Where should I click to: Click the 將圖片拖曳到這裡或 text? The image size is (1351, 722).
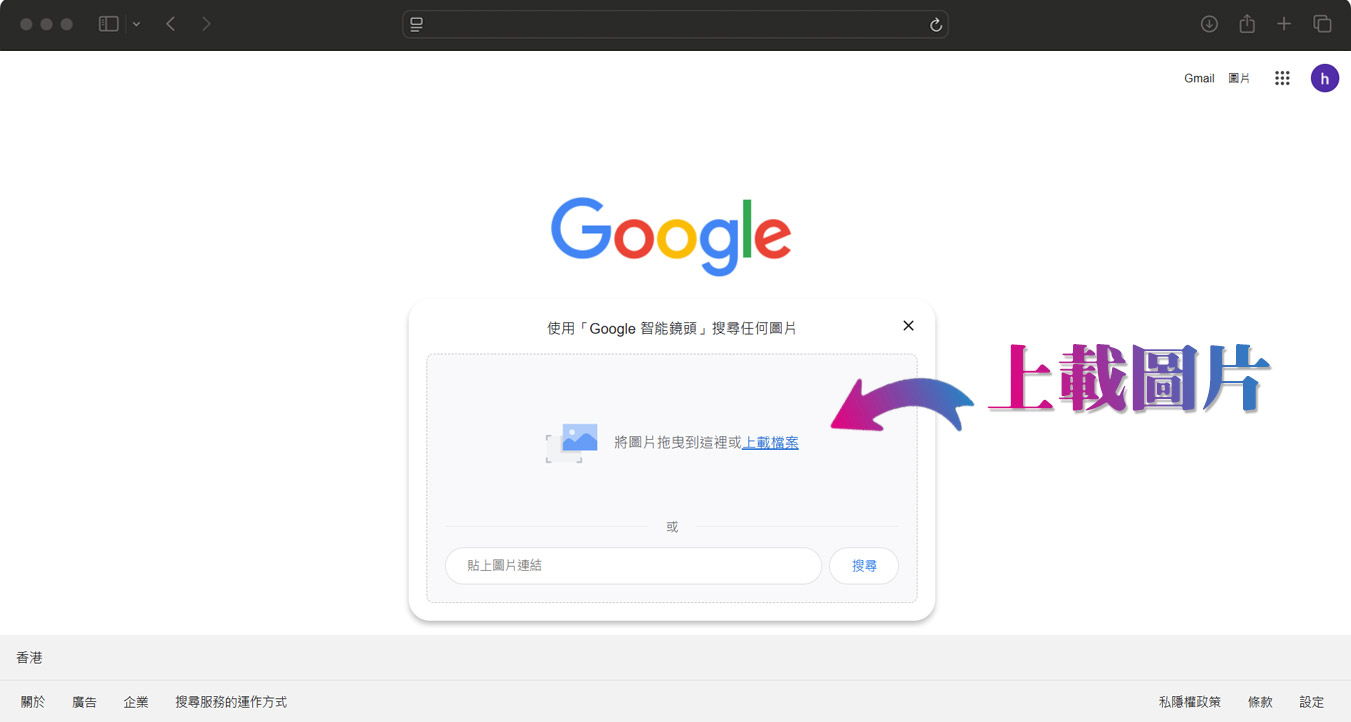tap(678, 443)
